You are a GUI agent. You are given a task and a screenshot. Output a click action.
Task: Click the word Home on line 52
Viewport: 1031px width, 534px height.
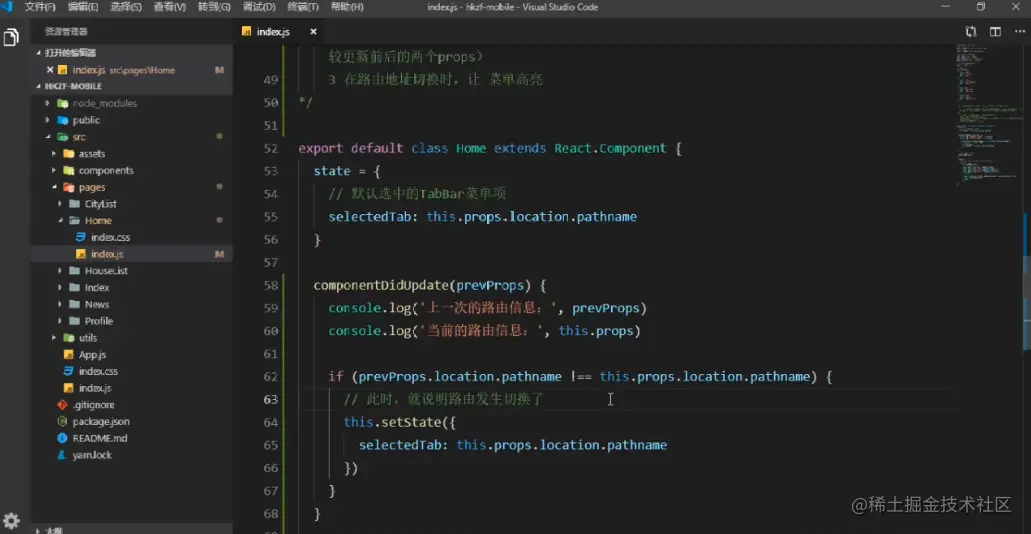pyautogui.click(x=471, y=149)
